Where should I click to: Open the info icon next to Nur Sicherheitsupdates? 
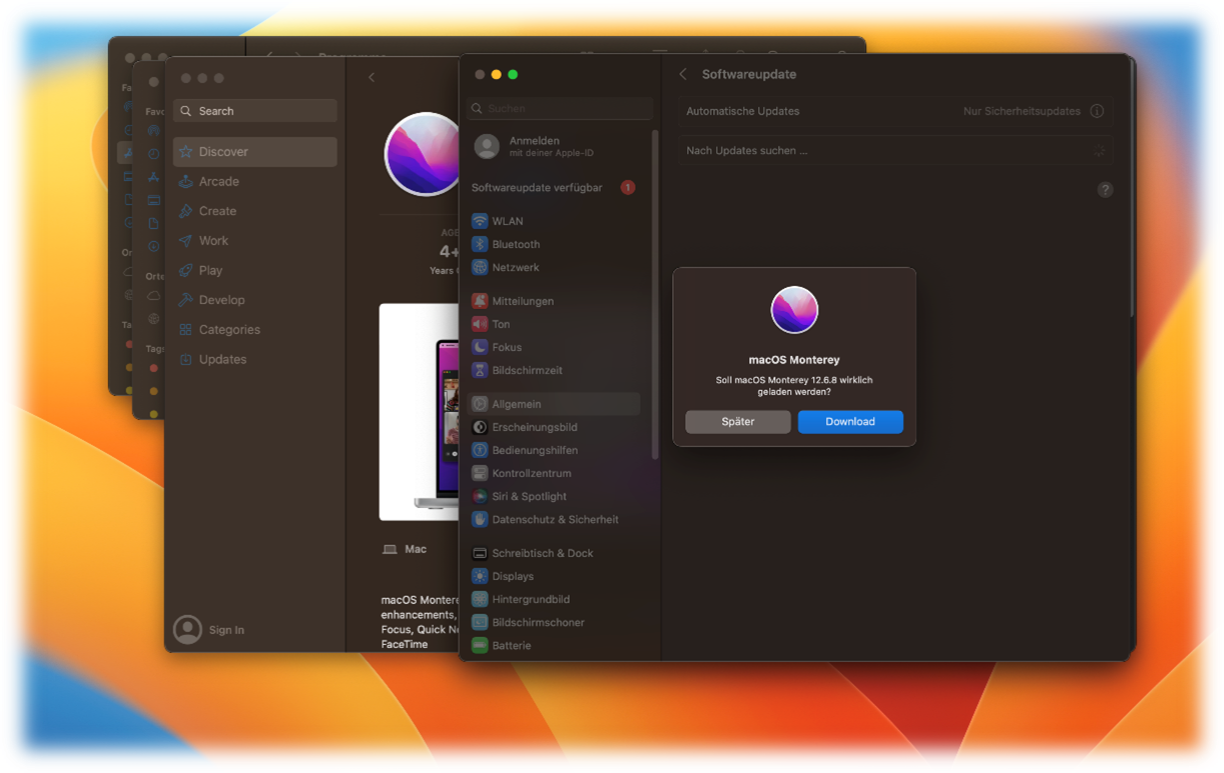tap(1097, 111)
